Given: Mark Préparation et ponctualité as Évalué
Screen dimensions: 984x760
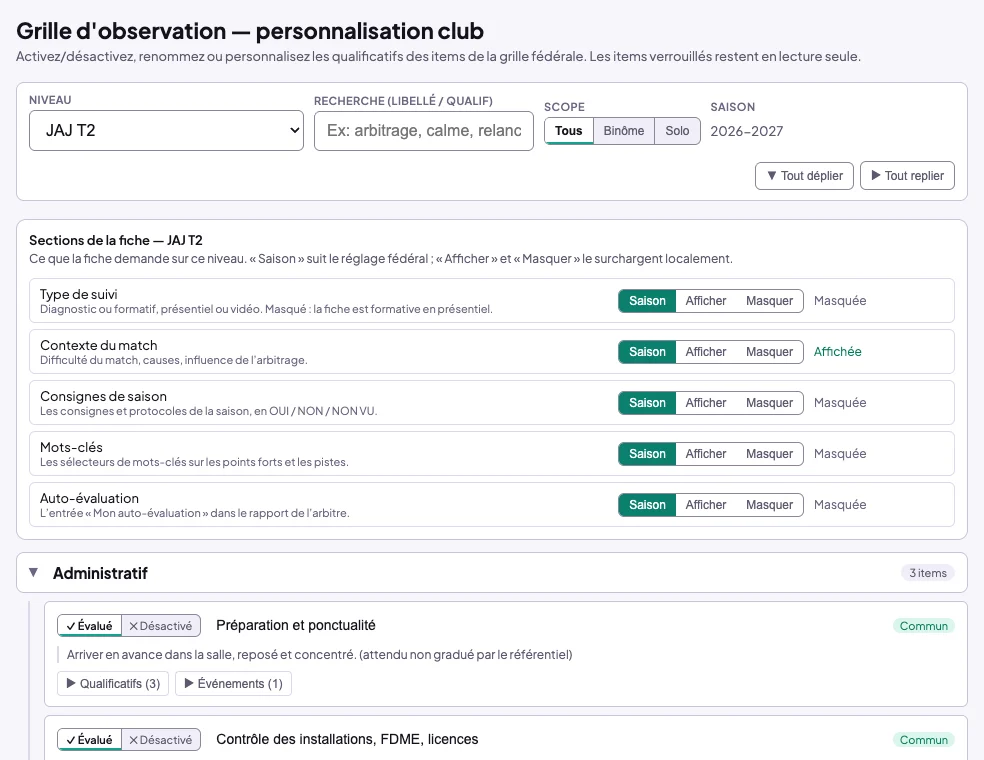Looking at the screenshot, I should point(89,626).
